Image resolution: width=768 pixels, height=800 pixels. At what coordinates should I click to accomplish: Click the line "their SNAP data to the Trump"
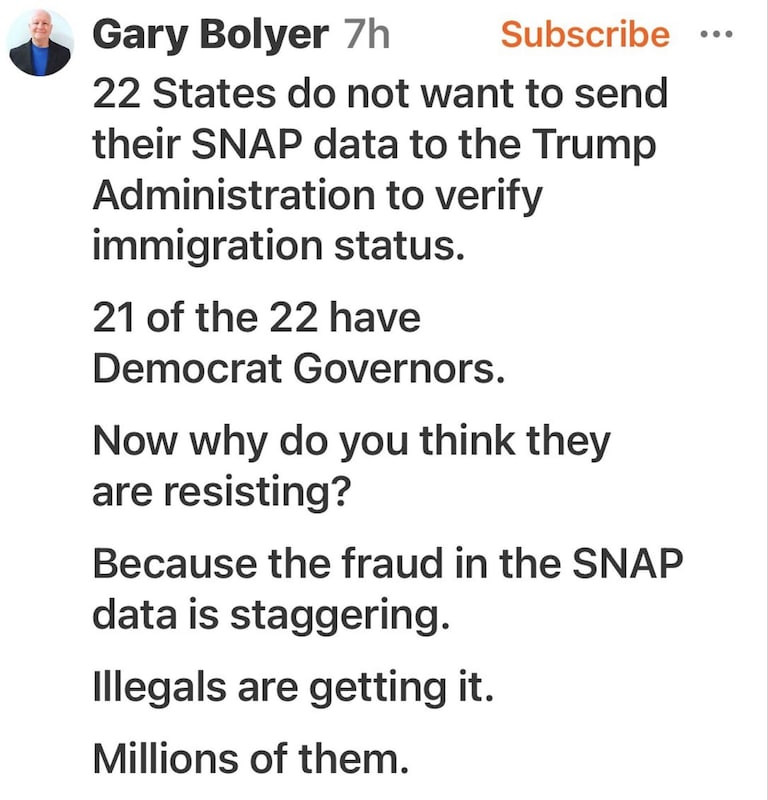coord(375,145)
